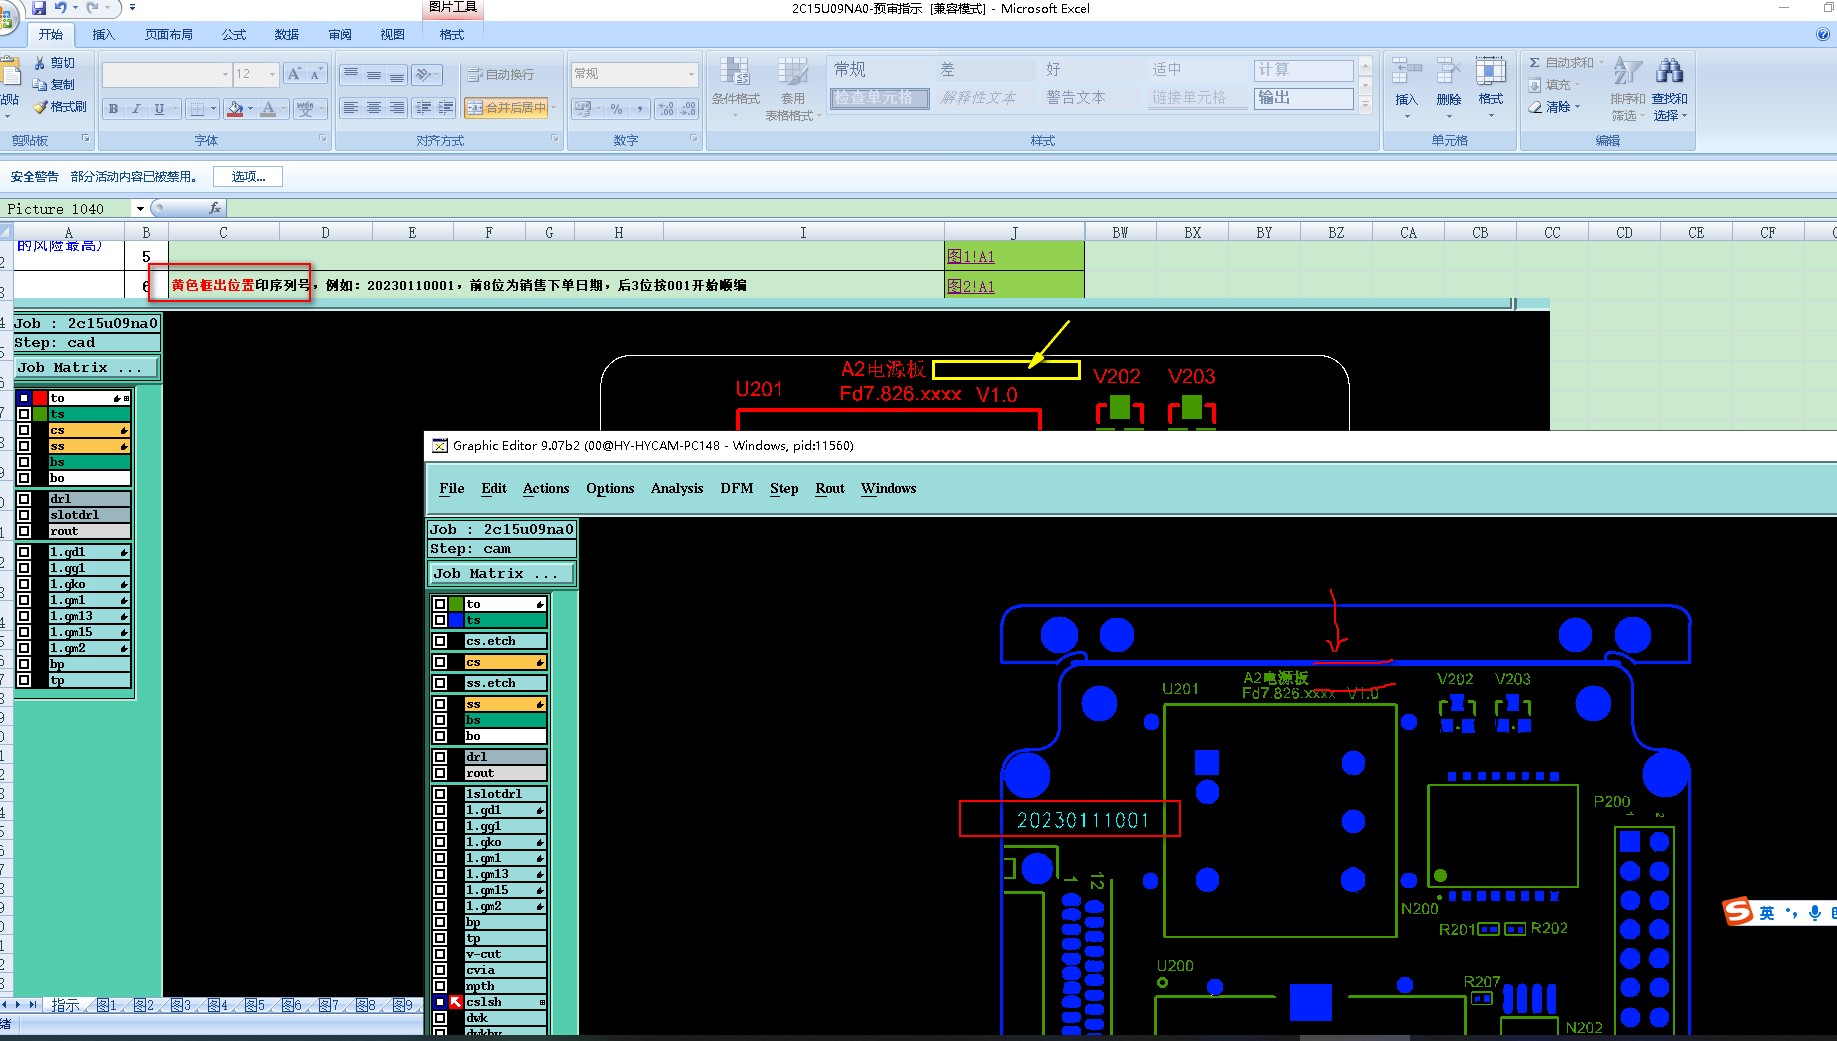Switch to the 页面布局 ribbon tab
The image size is (1837, 1041).
(168, 34)
